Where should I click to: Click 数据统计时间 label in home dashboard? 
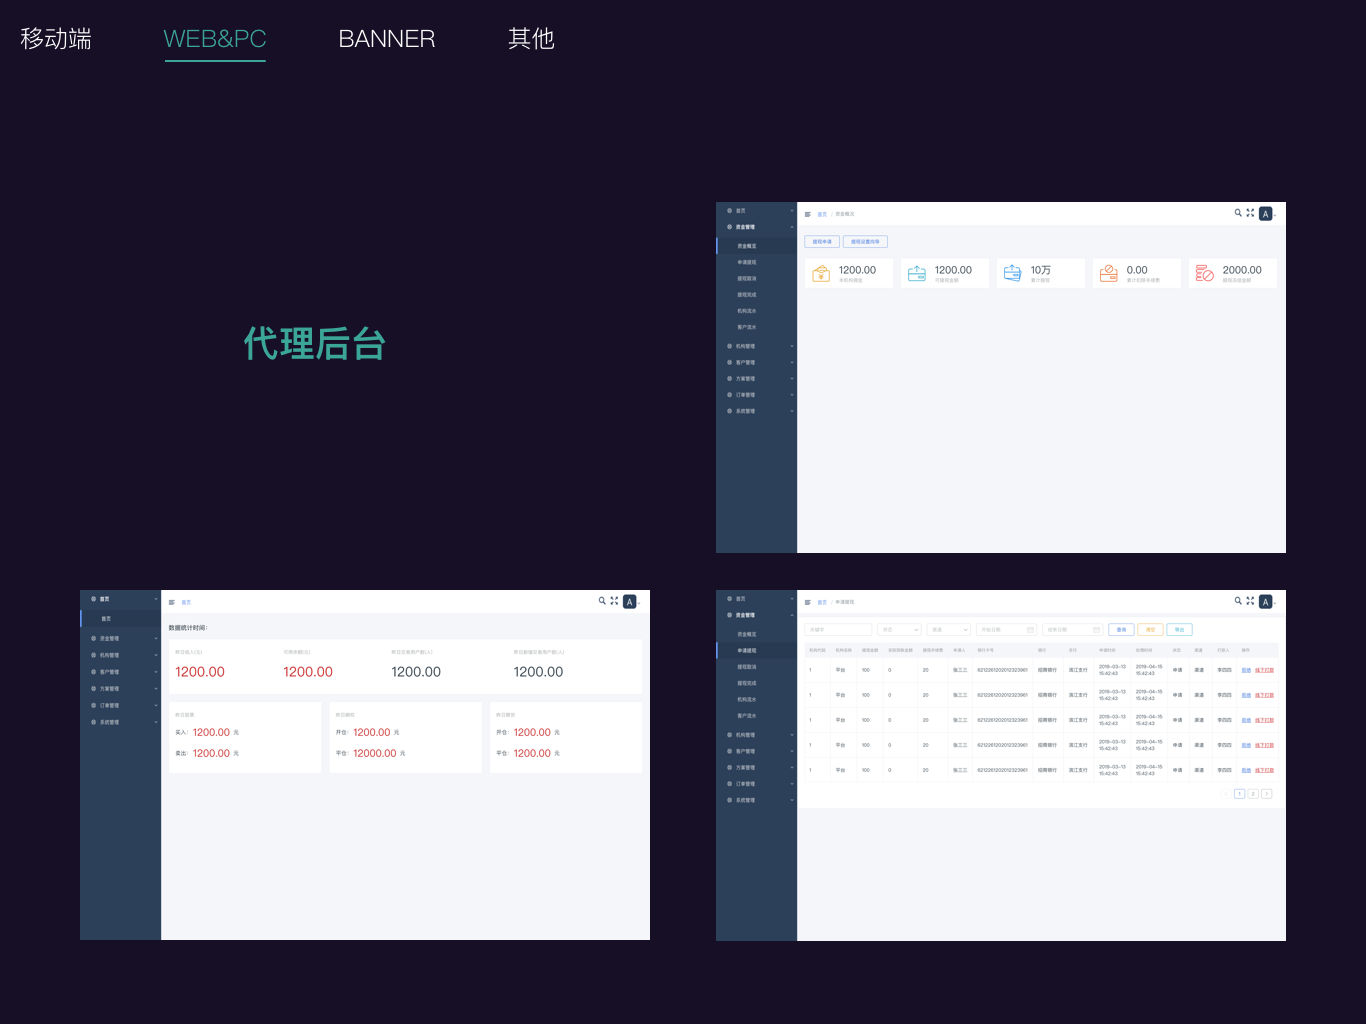click(188, 628)
